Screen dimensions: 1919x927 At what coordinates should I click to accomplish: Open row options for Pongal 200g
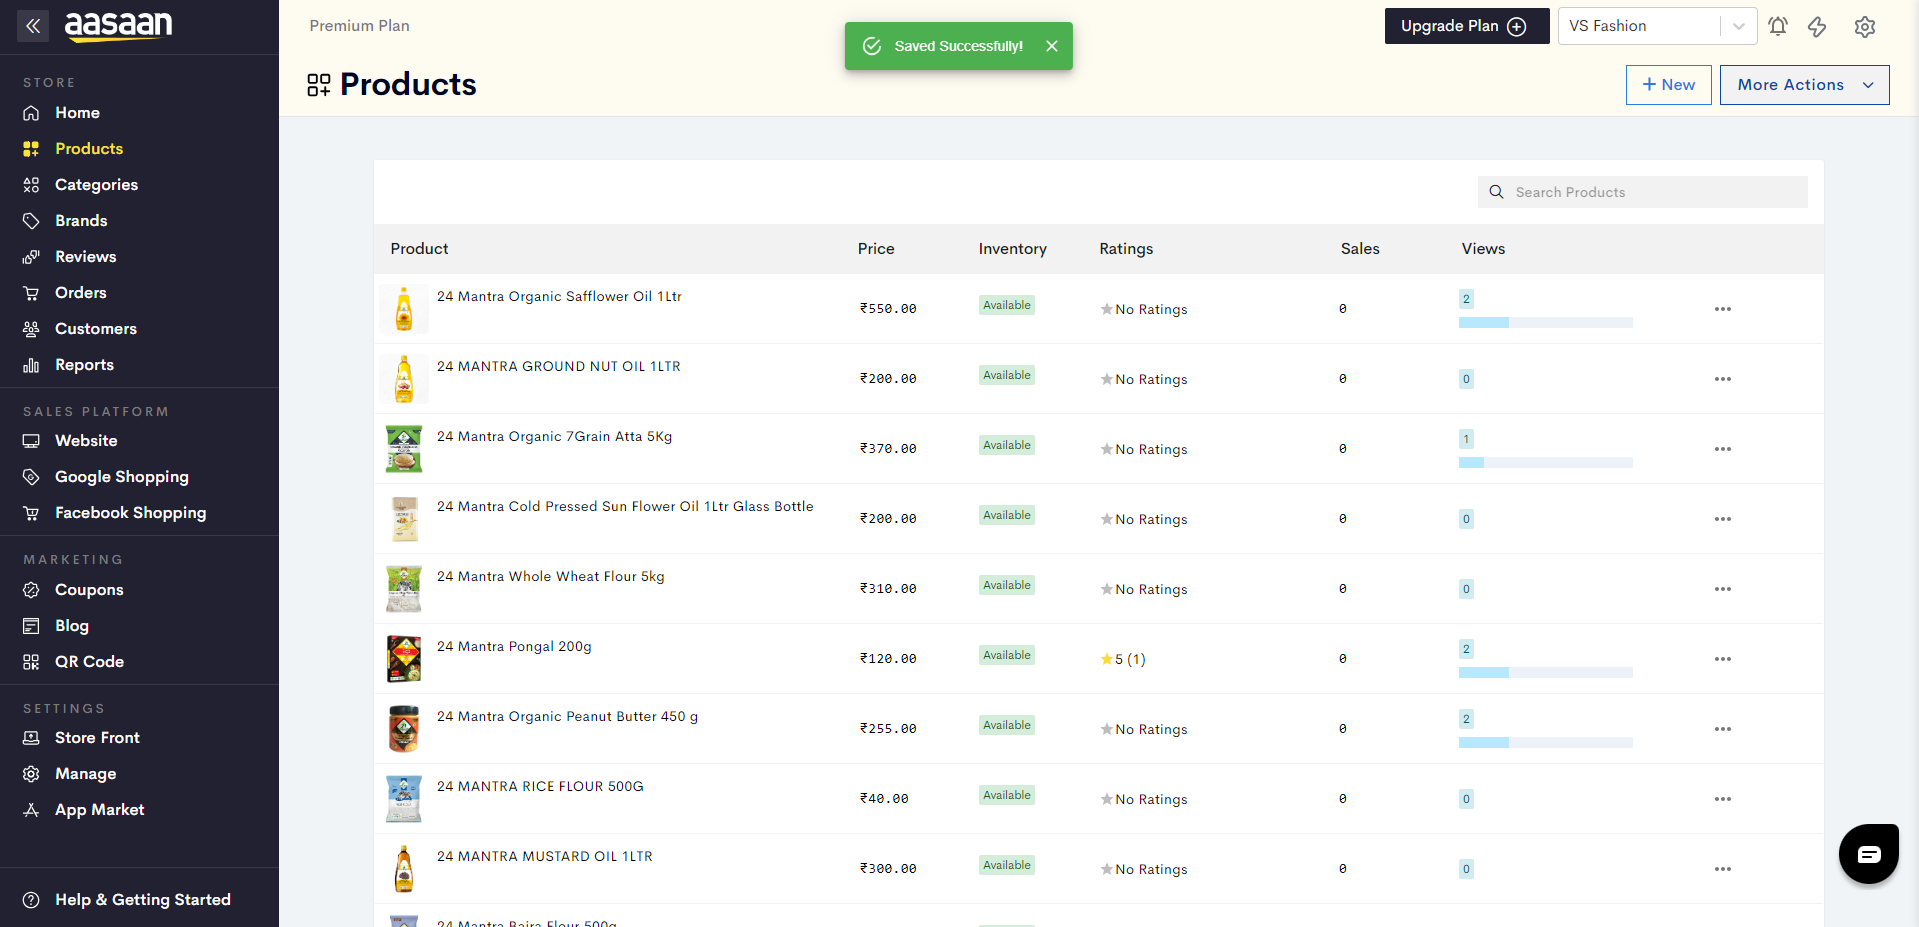(1722, 659)
